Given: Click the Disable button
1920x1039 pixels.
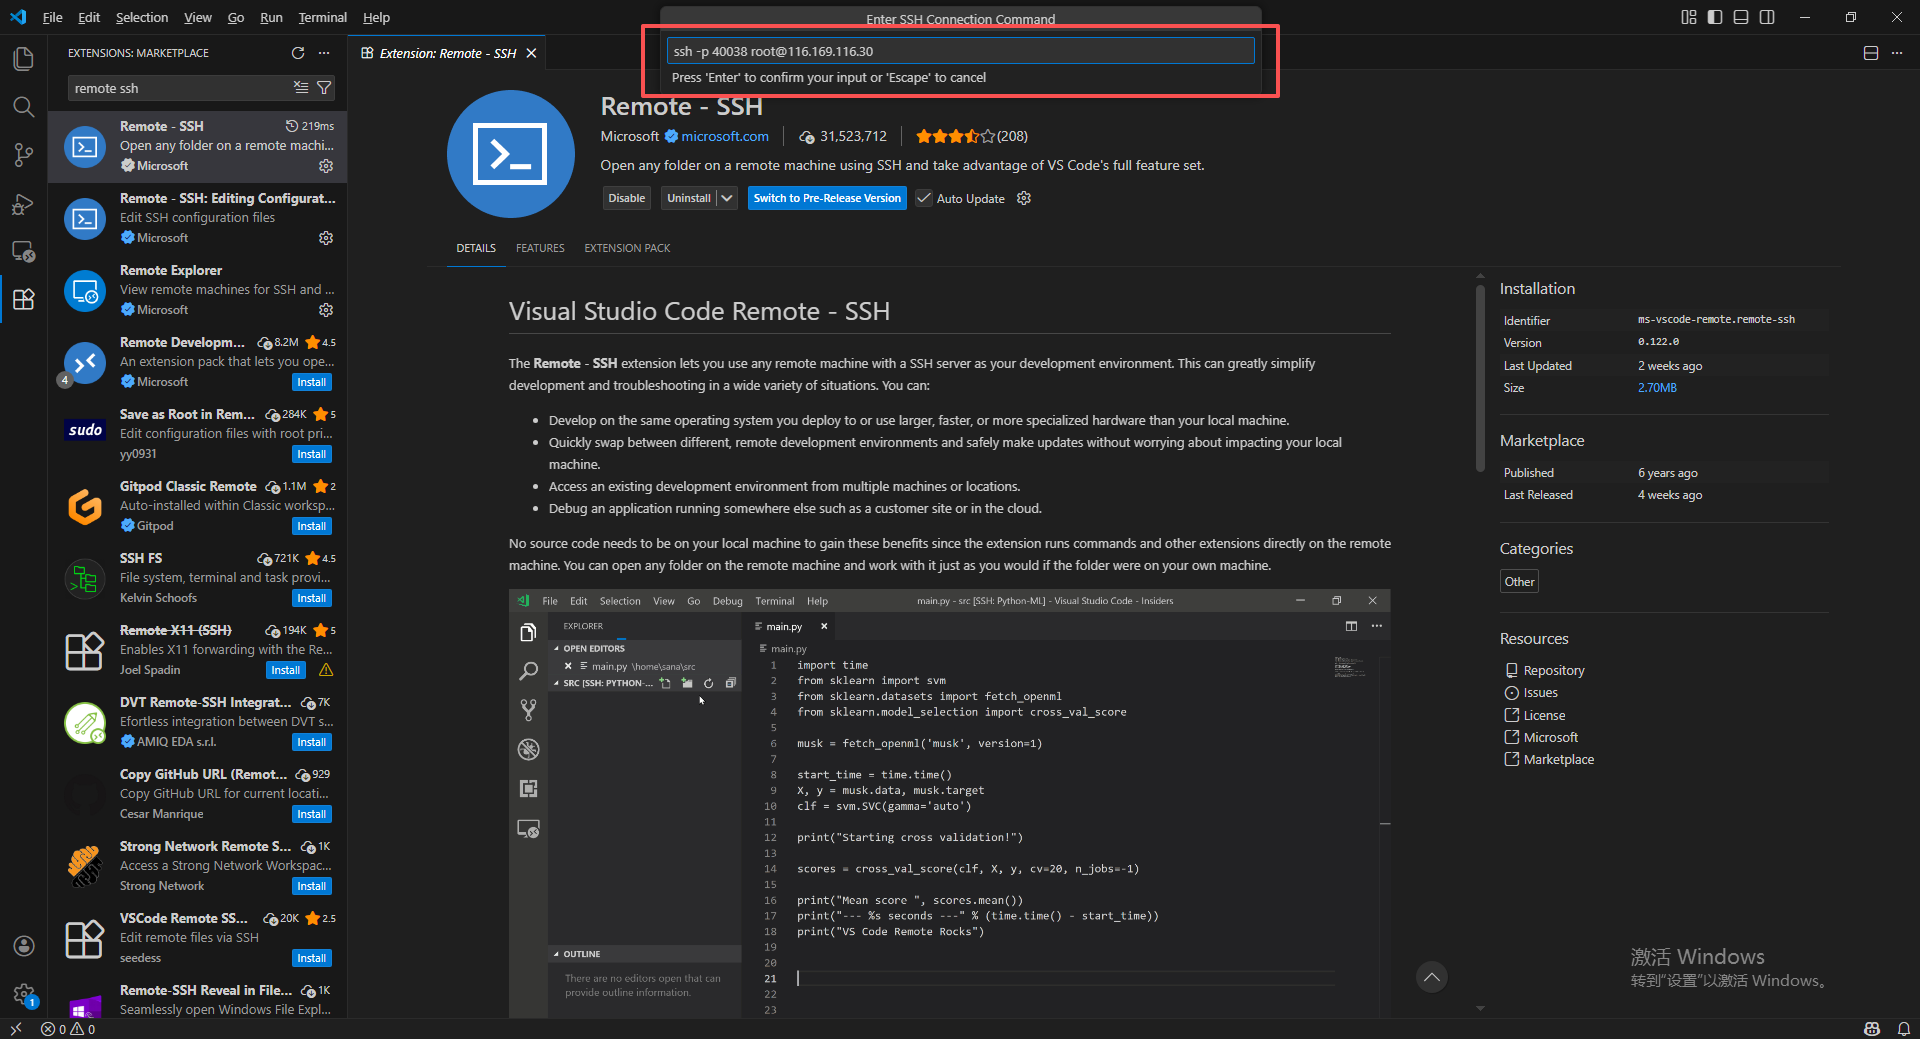Looking at the screenshot, I should click(627, 198).
